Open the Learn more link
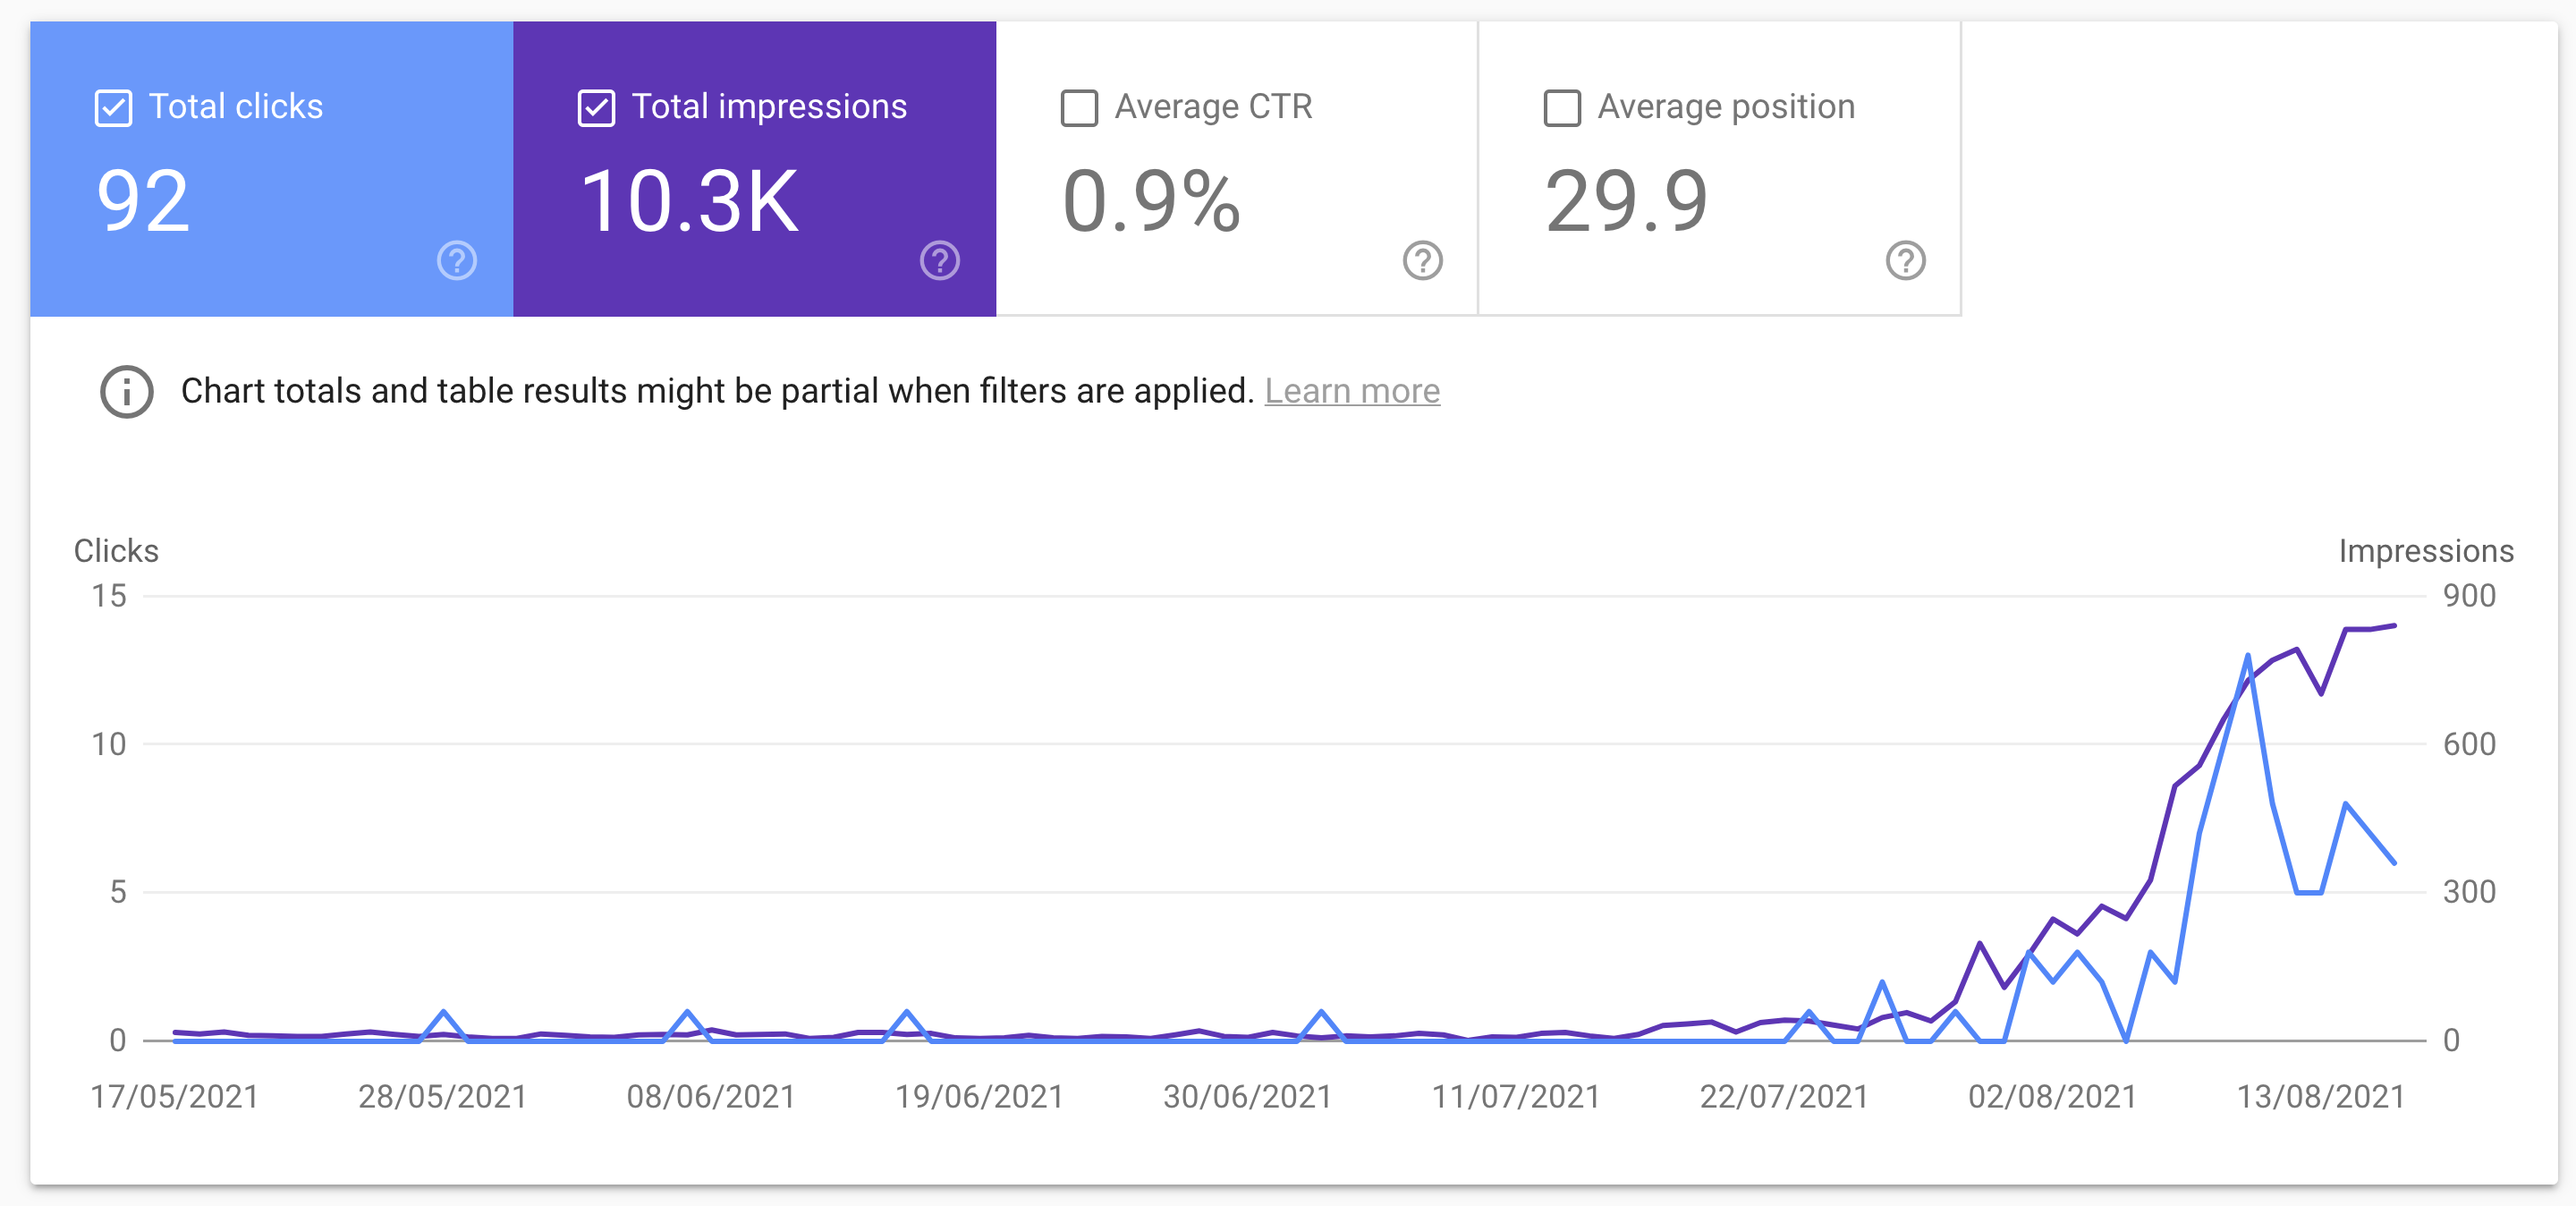 coord(1352,391)
